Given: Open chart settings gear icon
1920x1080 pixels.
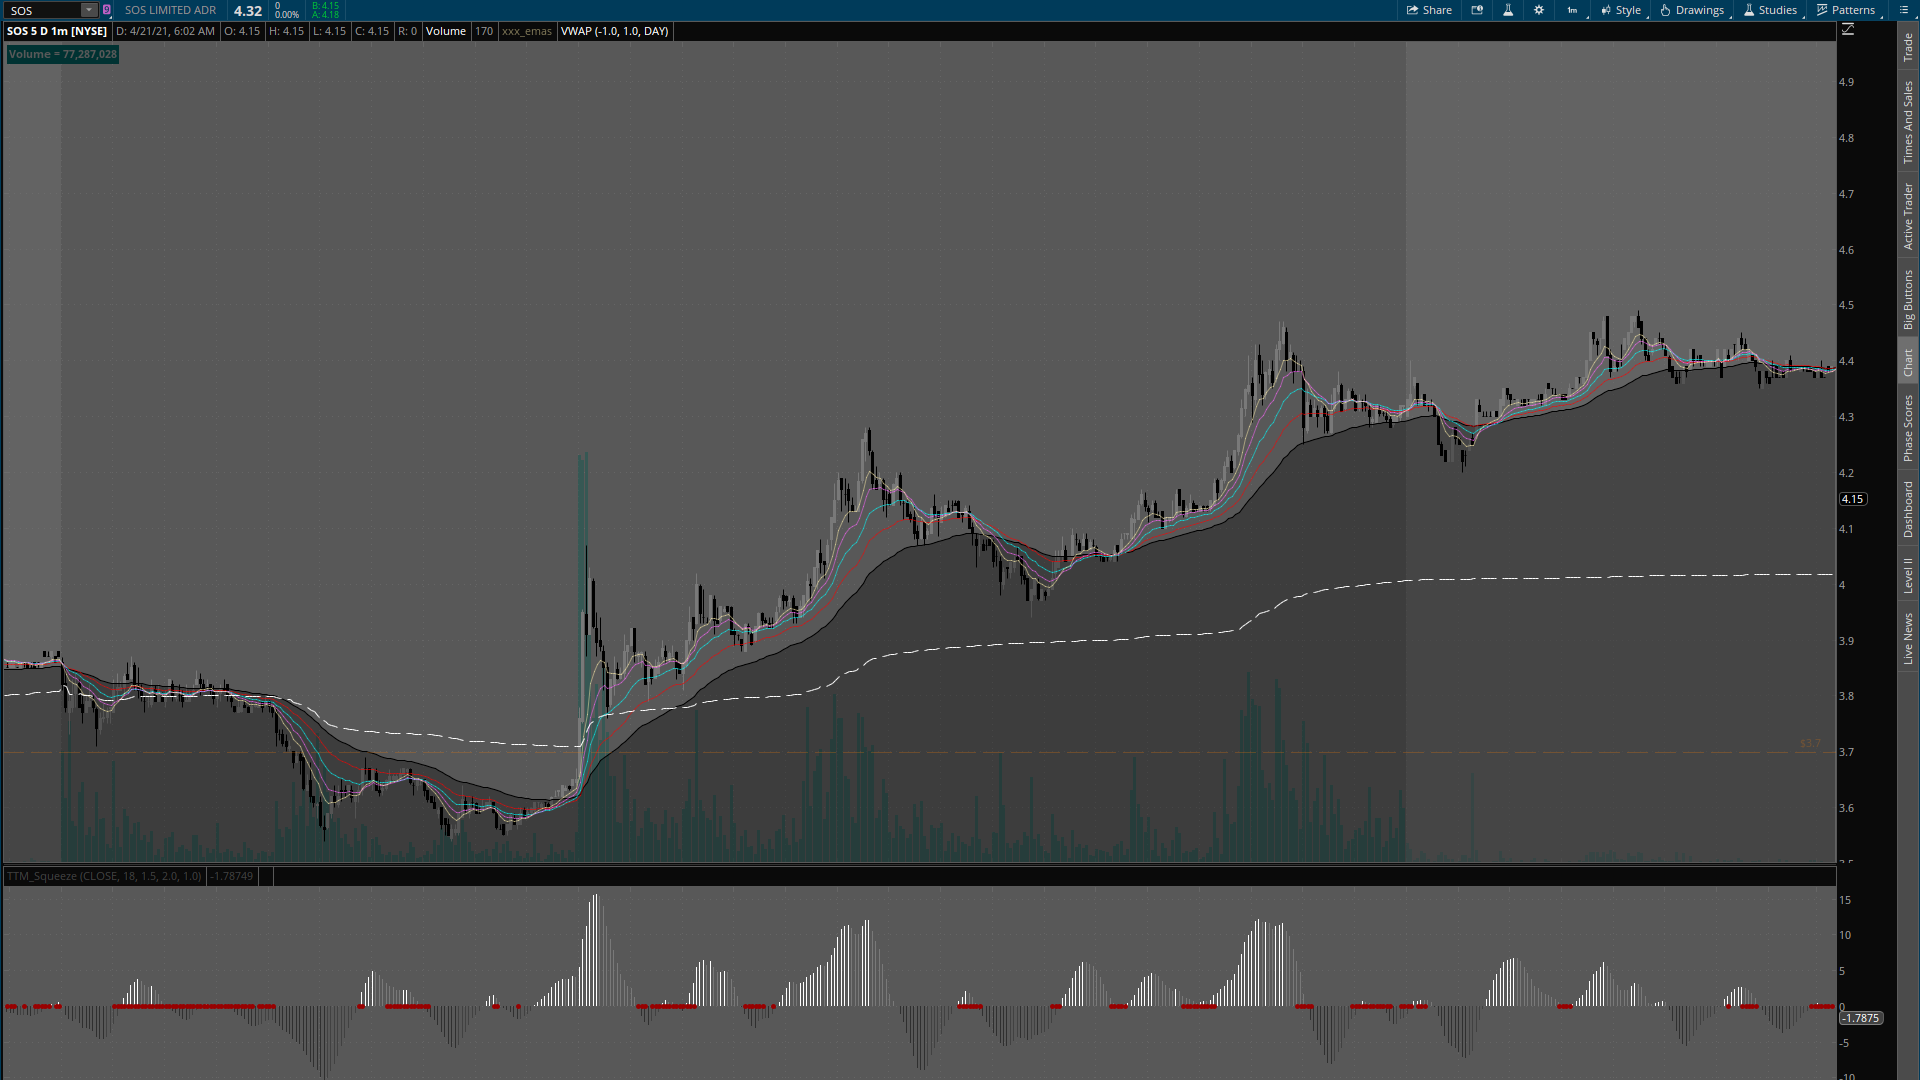Looking at the screenshot, I should [x=1539, y=10].
